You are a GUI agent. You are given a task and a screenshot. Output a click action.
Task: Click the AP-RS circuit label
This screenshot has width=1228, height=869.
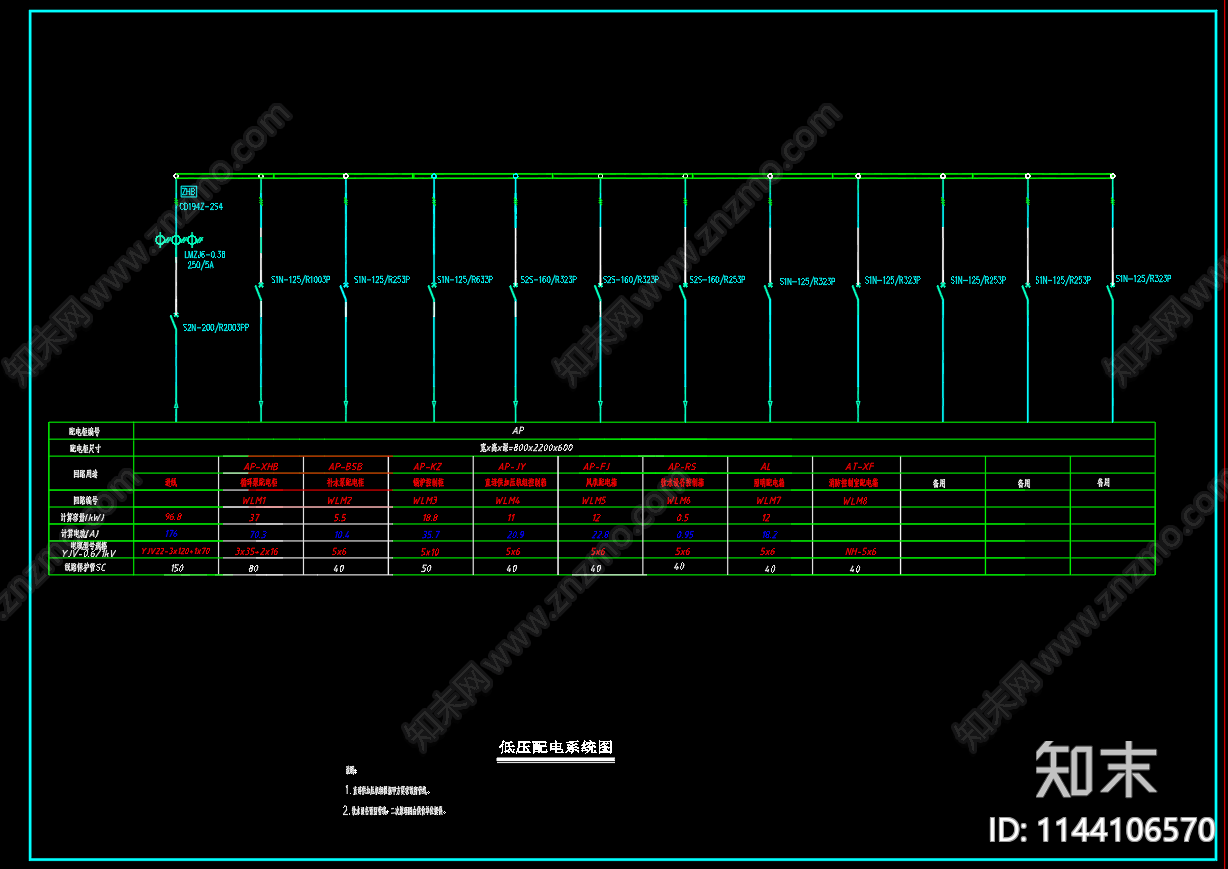[x=684, y=466]
